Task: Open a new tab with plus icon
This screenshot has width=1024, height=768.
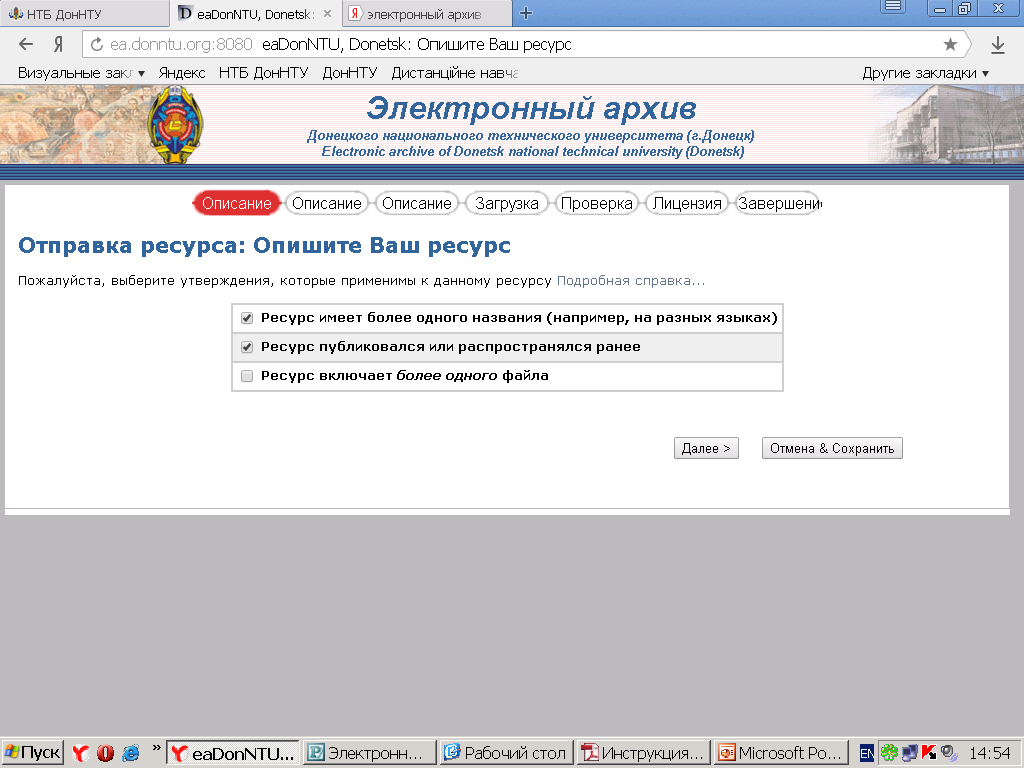Action: coord(526,13)
